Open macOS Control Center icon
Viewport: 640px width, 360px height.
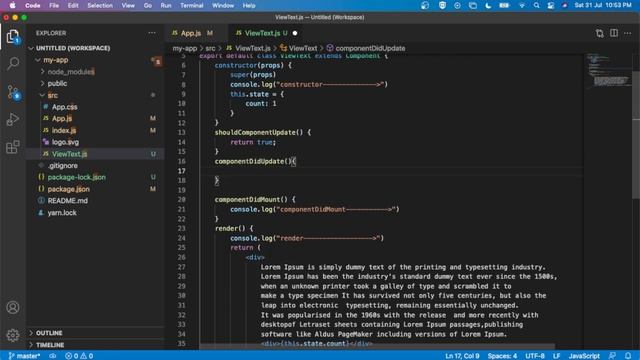551,5
